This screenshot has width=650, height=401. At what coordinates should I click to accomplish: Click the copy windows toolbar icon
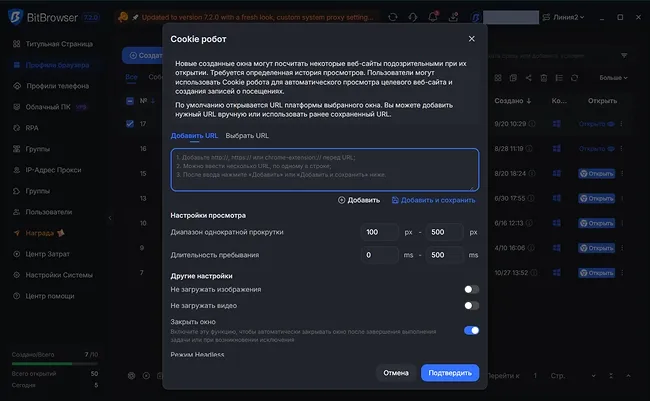(513, 78)
